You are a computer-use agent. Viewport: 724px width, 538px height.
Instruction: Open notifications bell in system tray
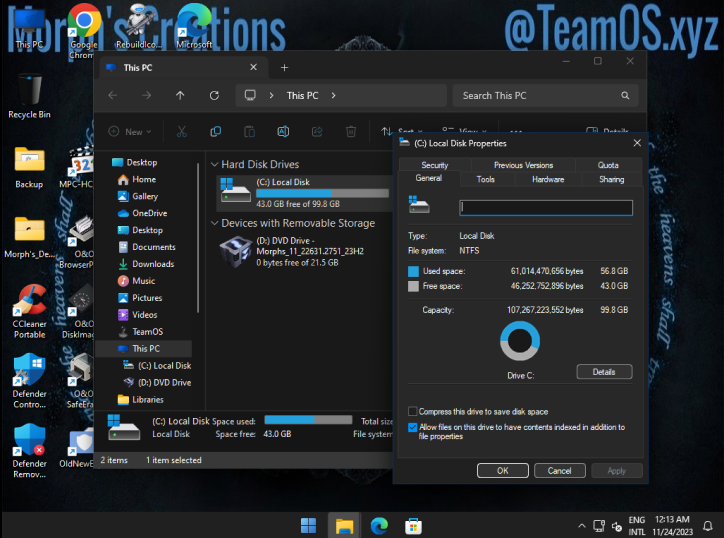click(x=707, y=526)
